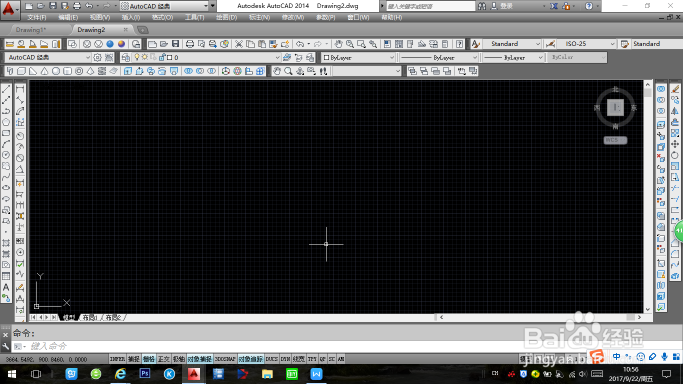Select the Helix modeling tool
This screenshot has height=384, width=683.
102,71
